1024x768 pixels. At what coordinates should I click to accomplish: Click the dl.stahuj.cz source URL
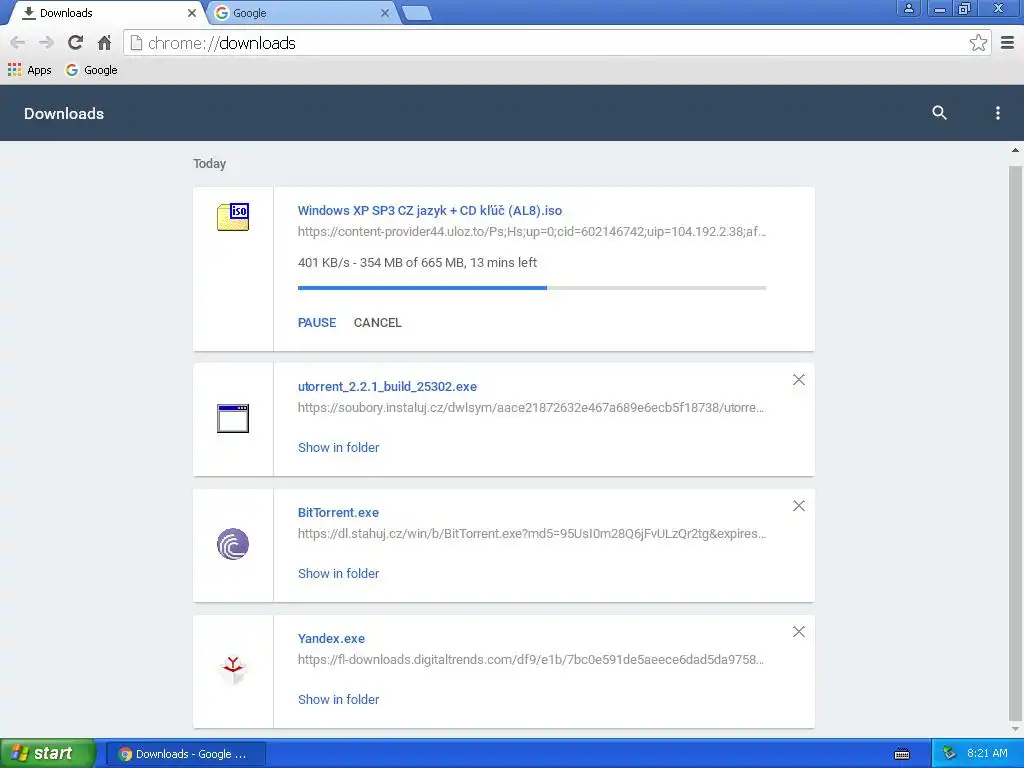(532, 534)
